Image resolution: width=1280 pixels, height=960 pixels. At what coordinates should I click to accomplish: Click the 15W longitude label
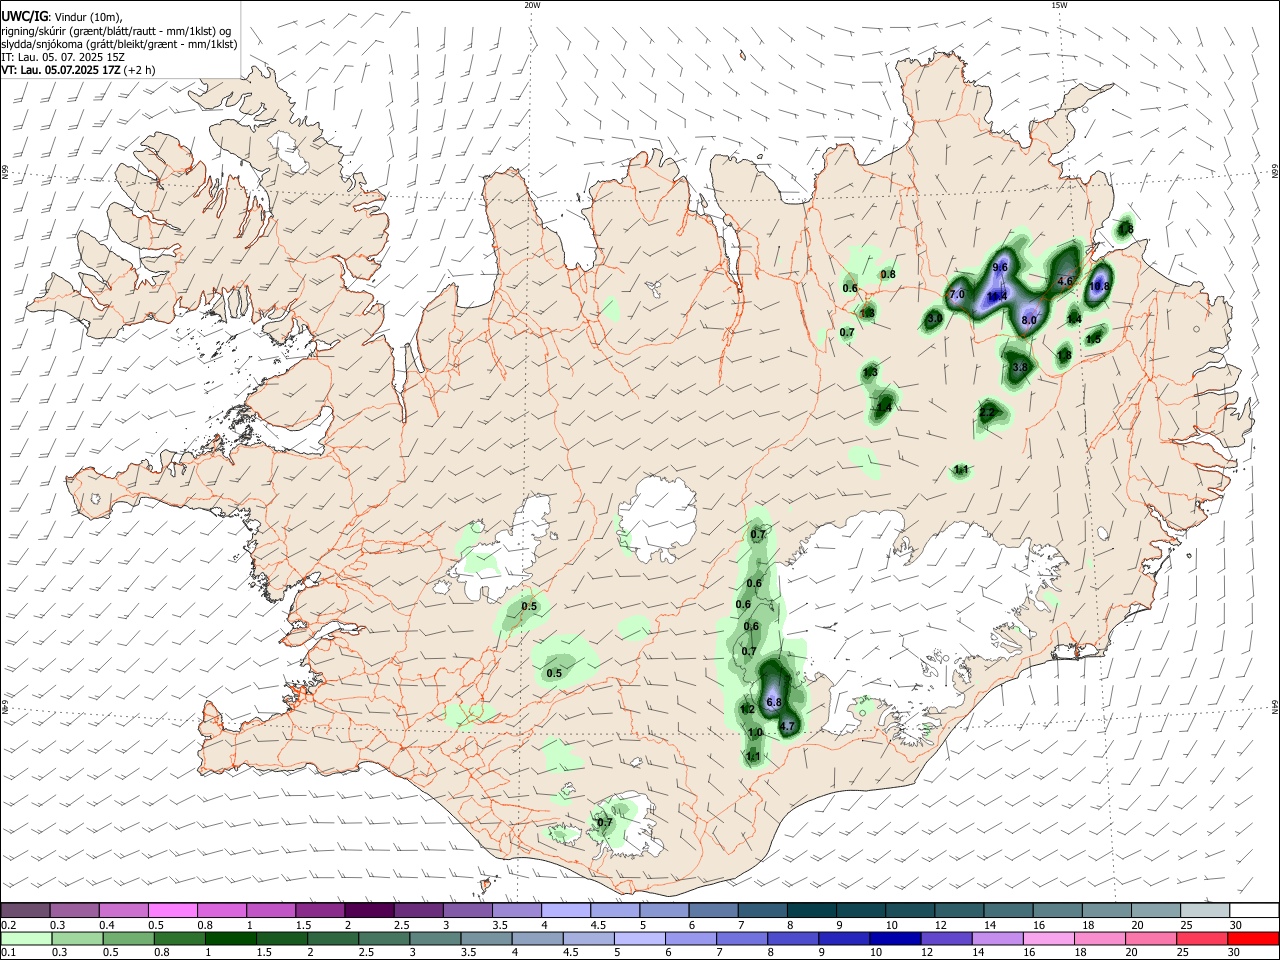[x=1060, y=5]
